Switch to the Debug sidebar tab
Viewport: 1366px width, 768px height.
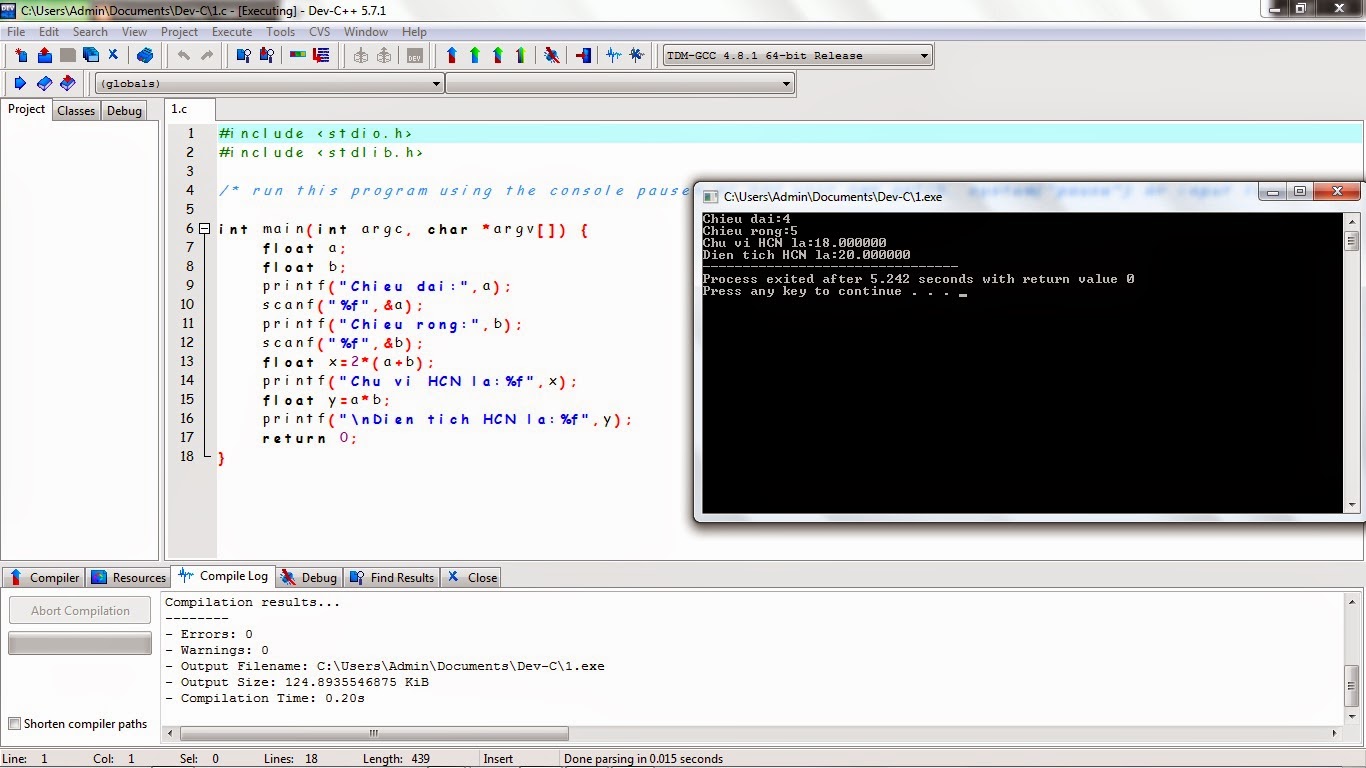pyautogui.click(x=124, y=111)
